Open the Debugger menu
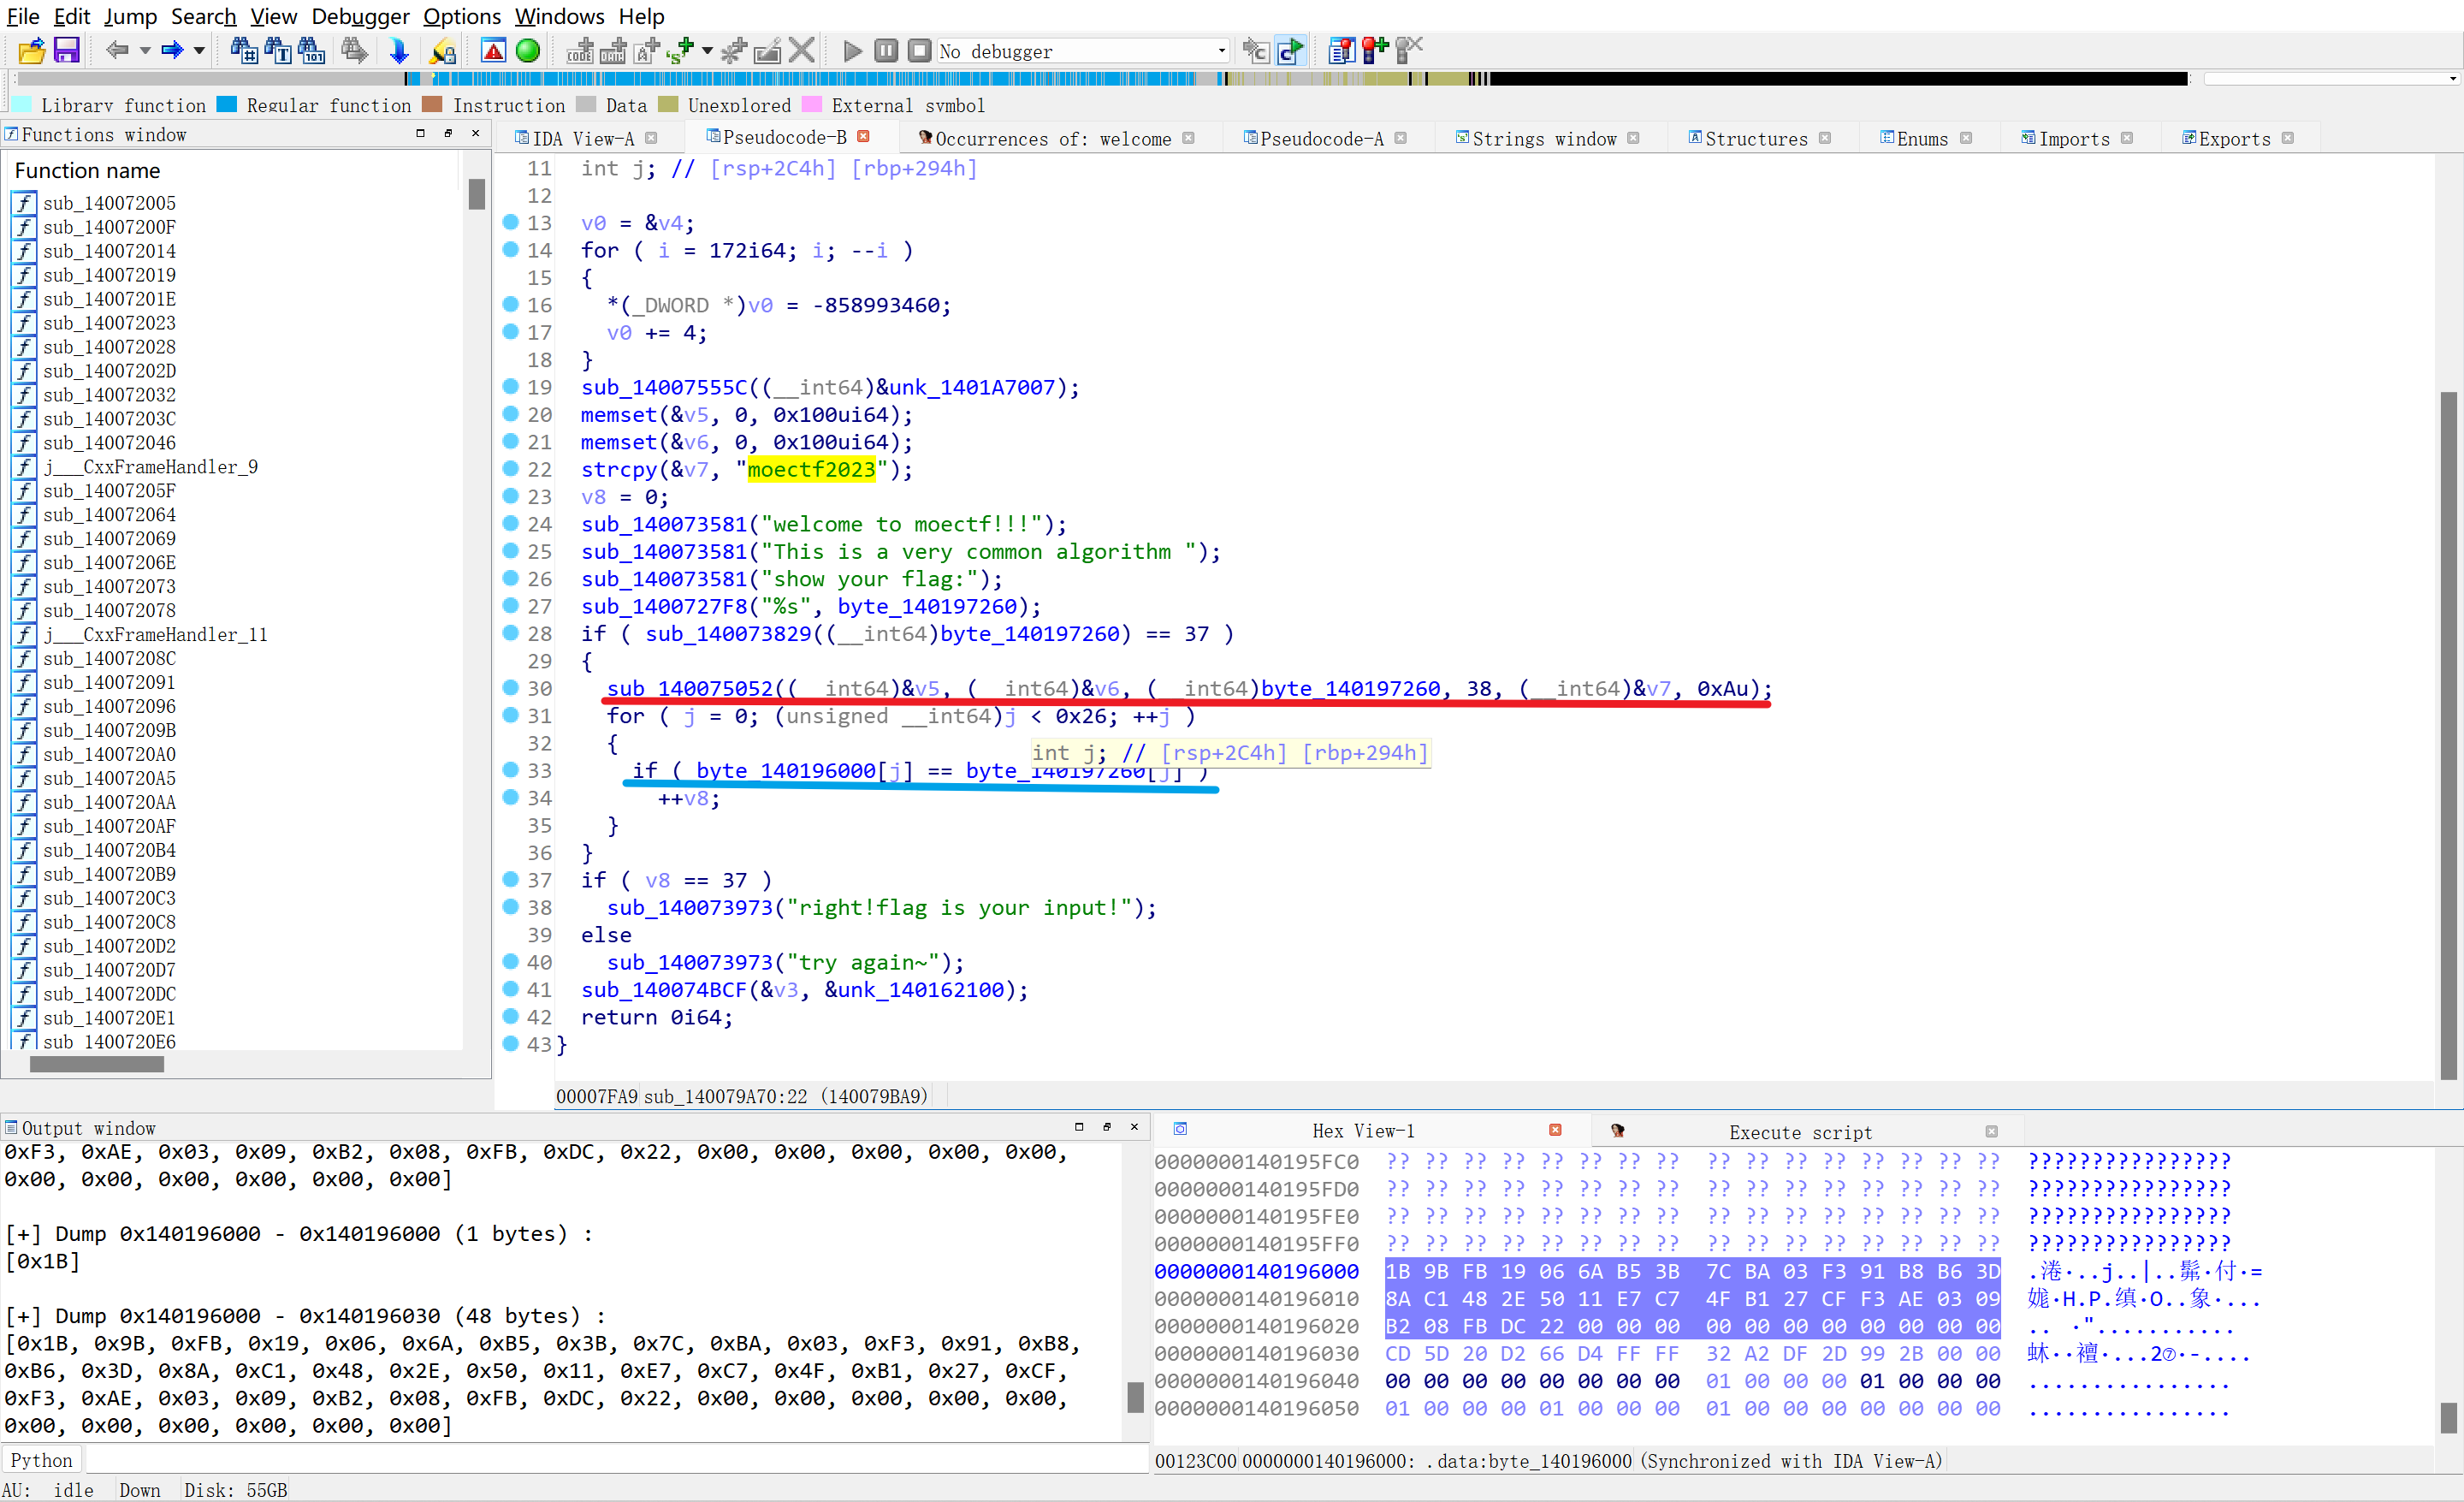The image size is (2464, 1502). [360, 16]
